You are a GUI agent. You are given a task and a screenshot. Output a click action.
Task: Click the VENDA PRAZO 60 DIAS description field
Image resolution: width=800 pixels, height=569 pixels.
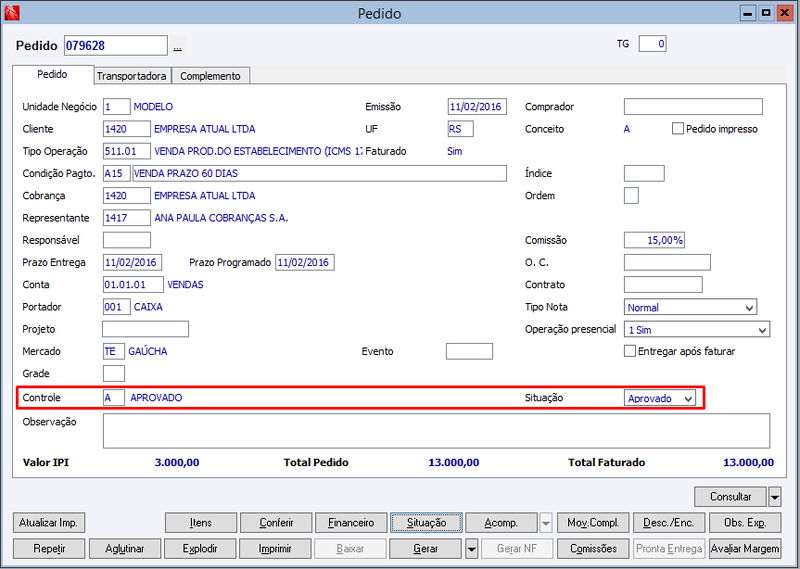(x=319, y=174)
